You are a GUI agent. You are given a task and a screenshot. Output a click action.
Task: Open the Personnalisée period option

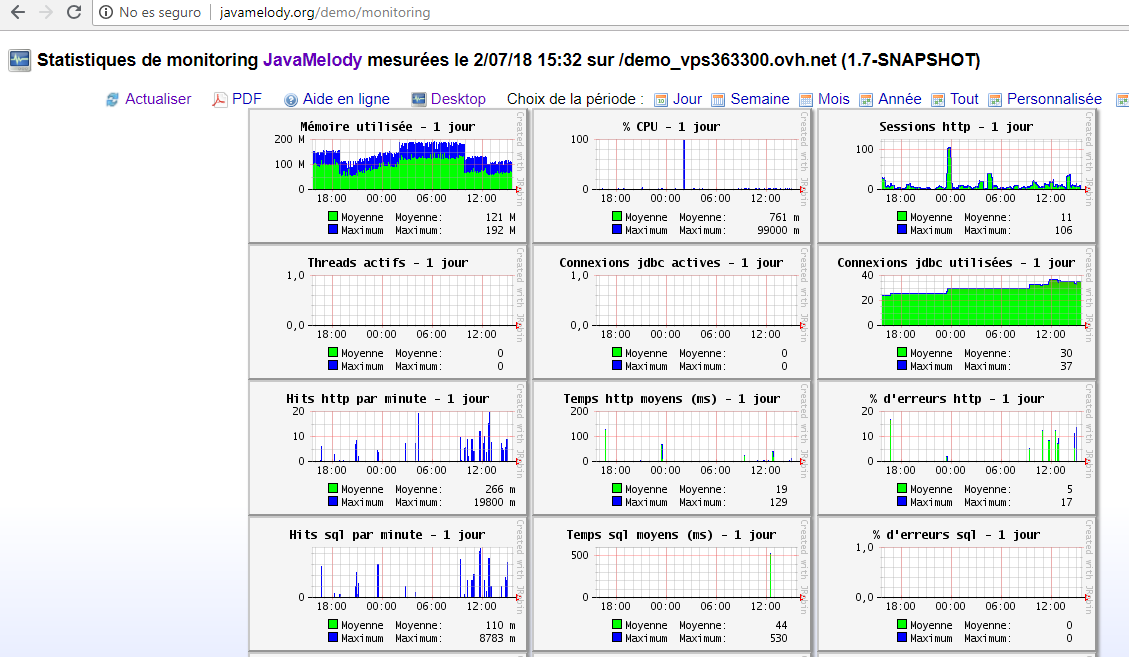(x=1053, y=99)
